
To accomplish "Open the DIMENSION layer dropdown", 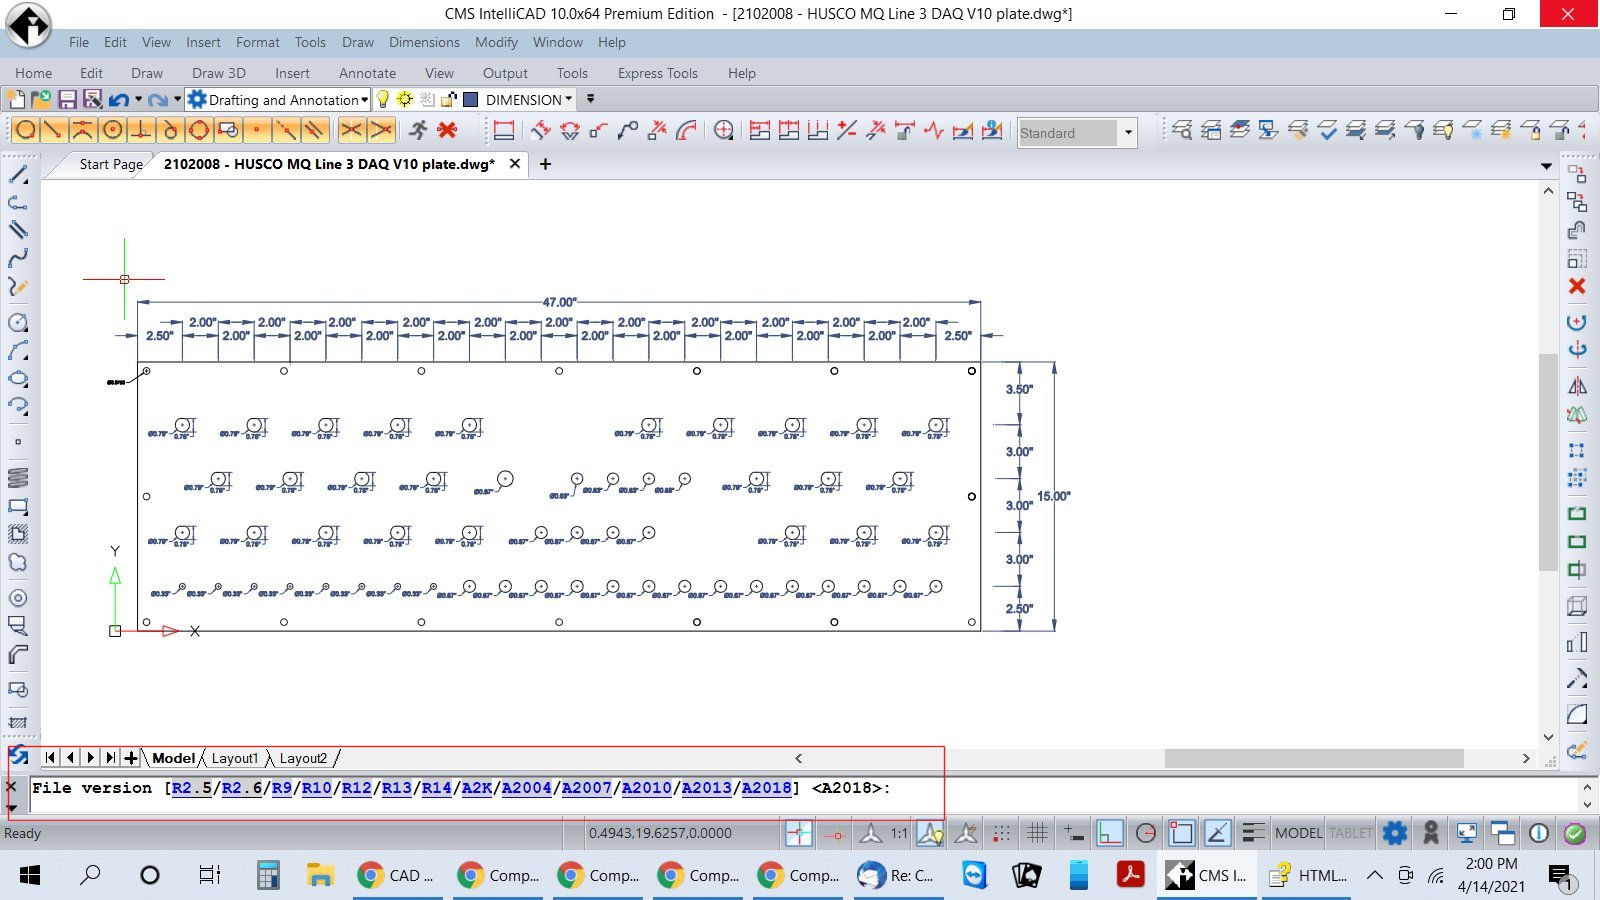I will (568, 99).
